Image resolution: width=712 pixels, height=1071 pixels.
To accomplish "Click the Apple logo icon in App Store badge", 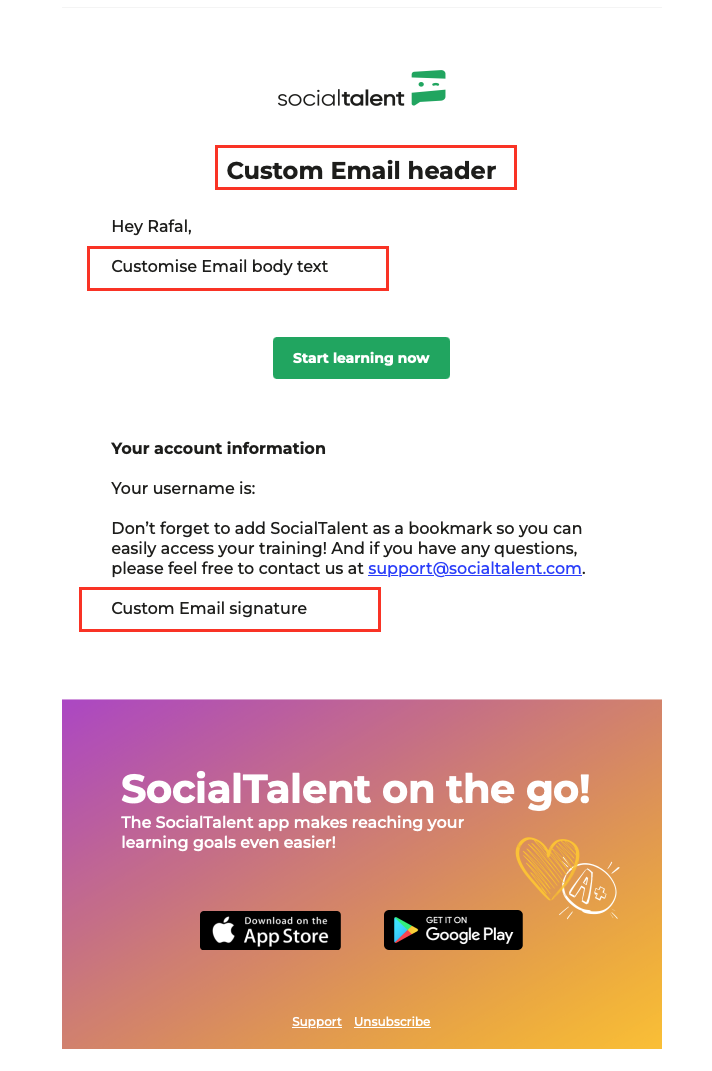I will (223, 930).
